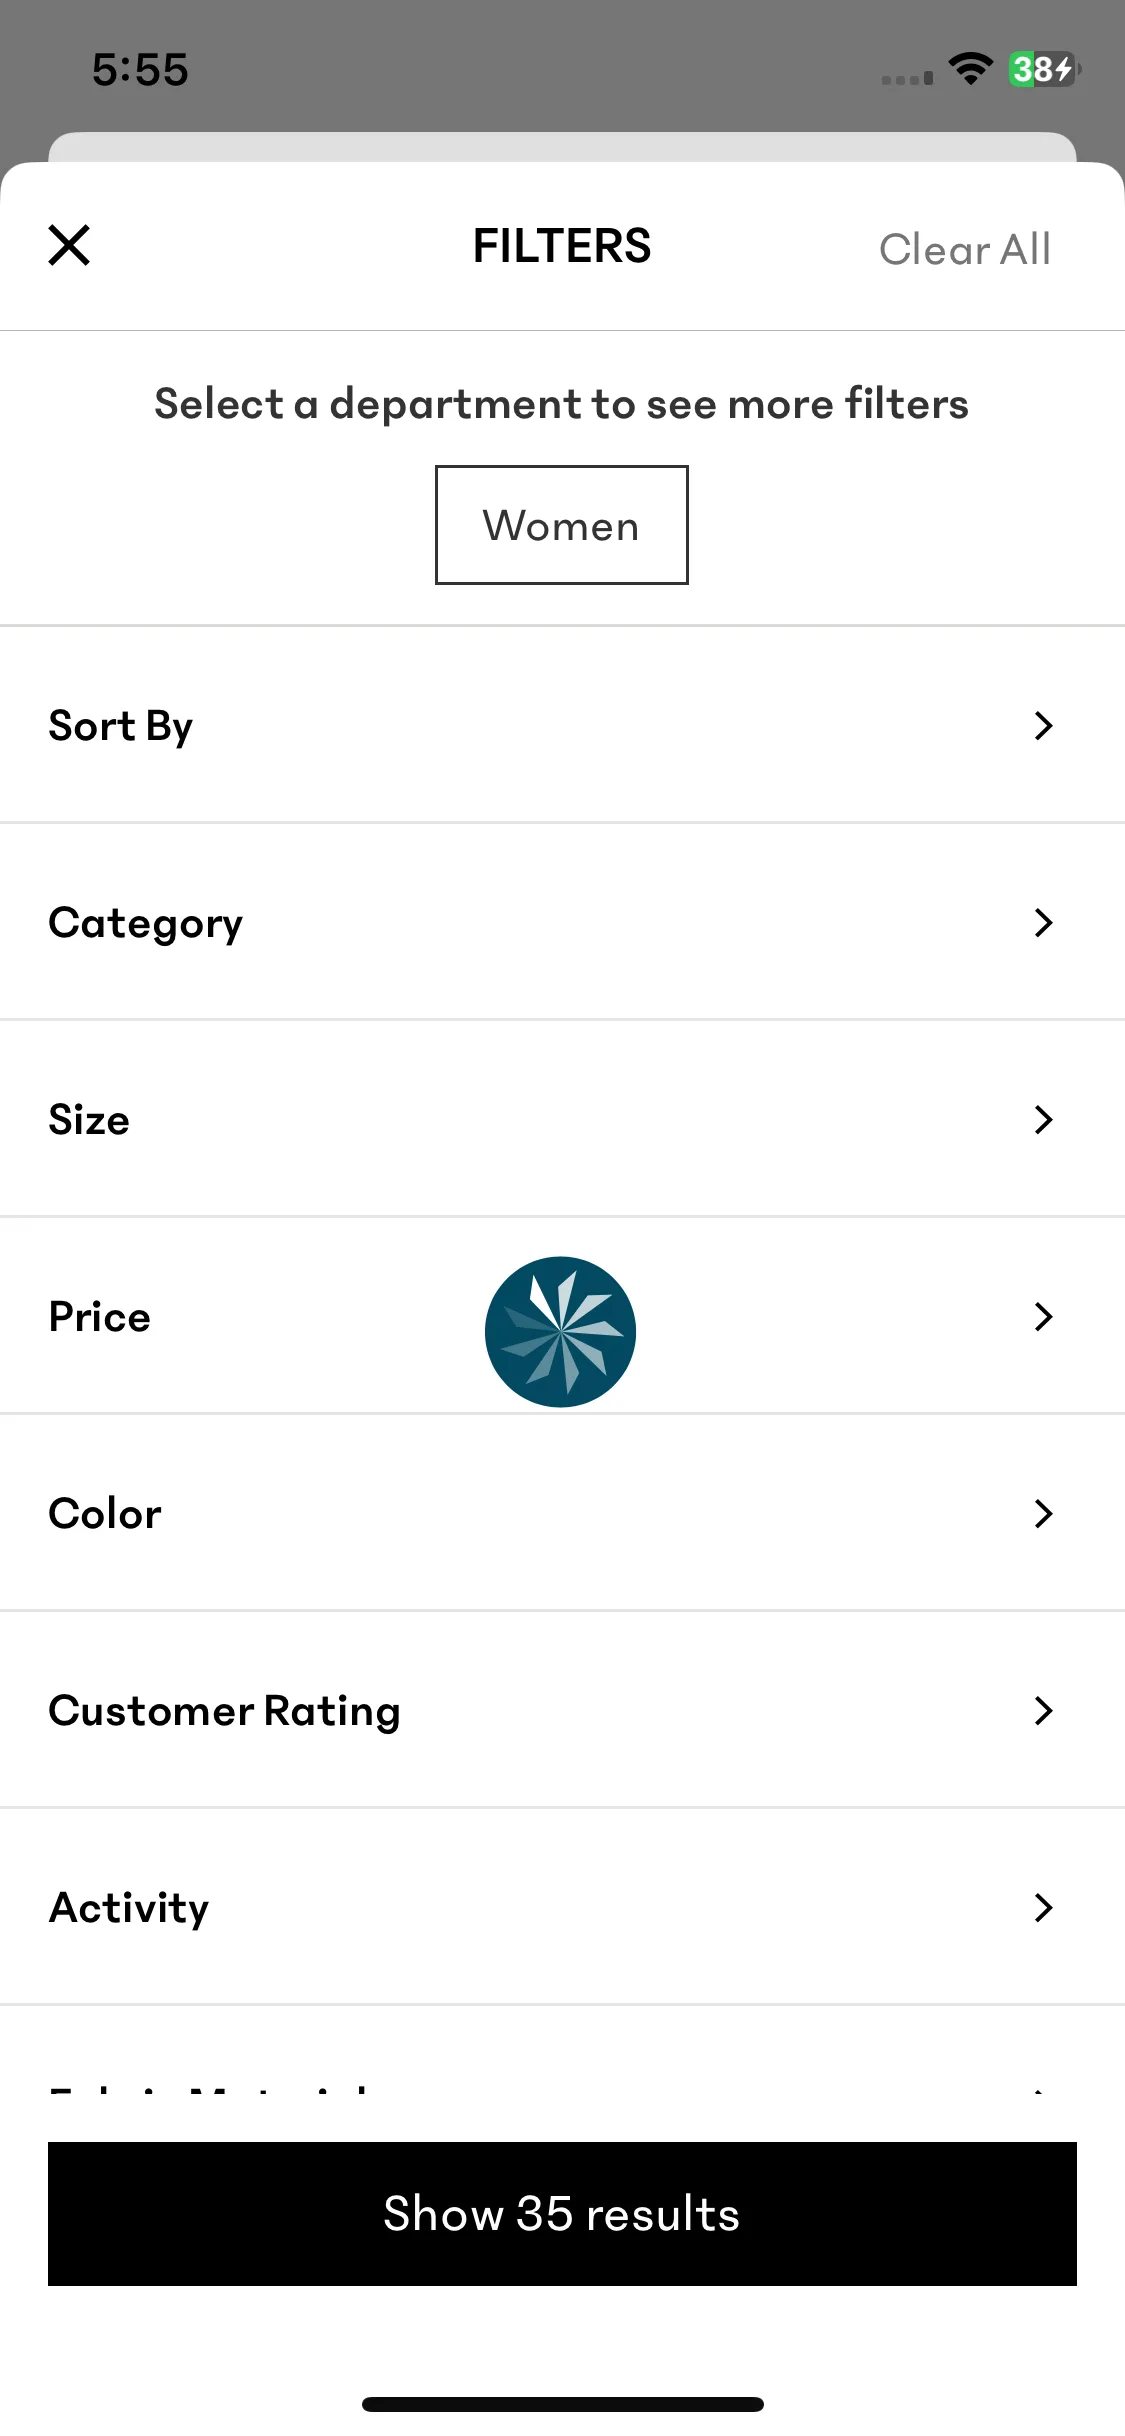The width and height of the screenshot is (1125, 2436).
Task: Tap the Category row chevron arrow
Action: click(1044, 922)
